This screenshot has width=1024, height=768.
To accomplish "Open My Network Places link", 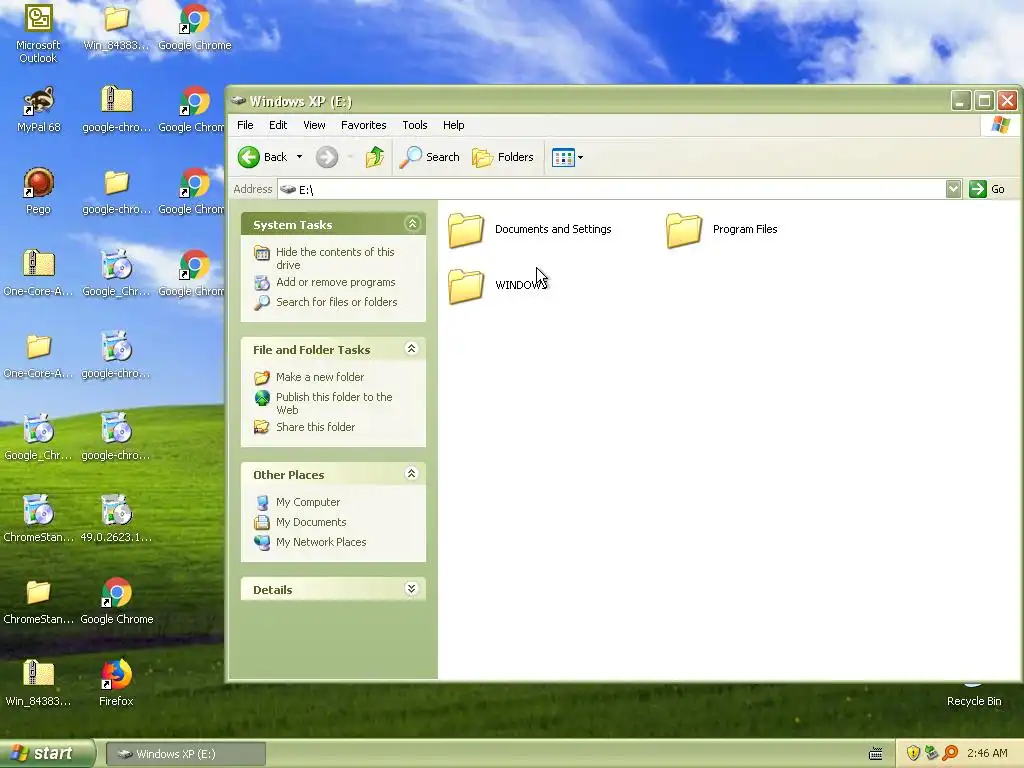I will tap(321, 542).
